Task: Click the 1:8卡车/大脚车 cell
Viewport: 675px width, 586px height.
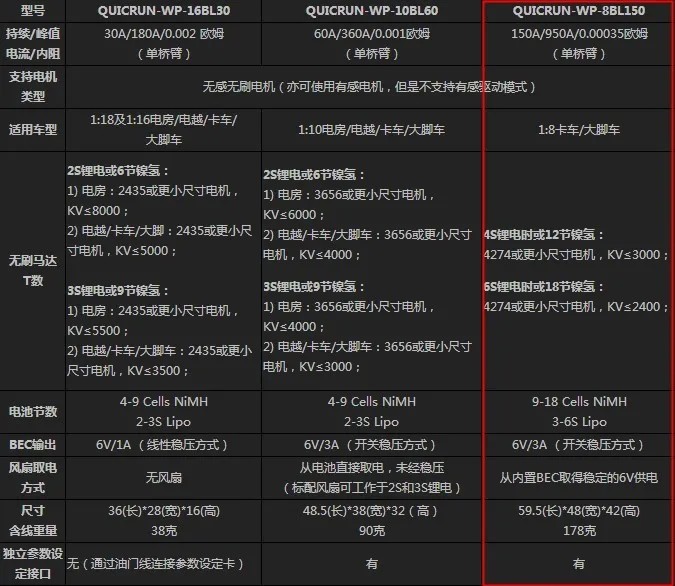Action: (x=579, y=130)
